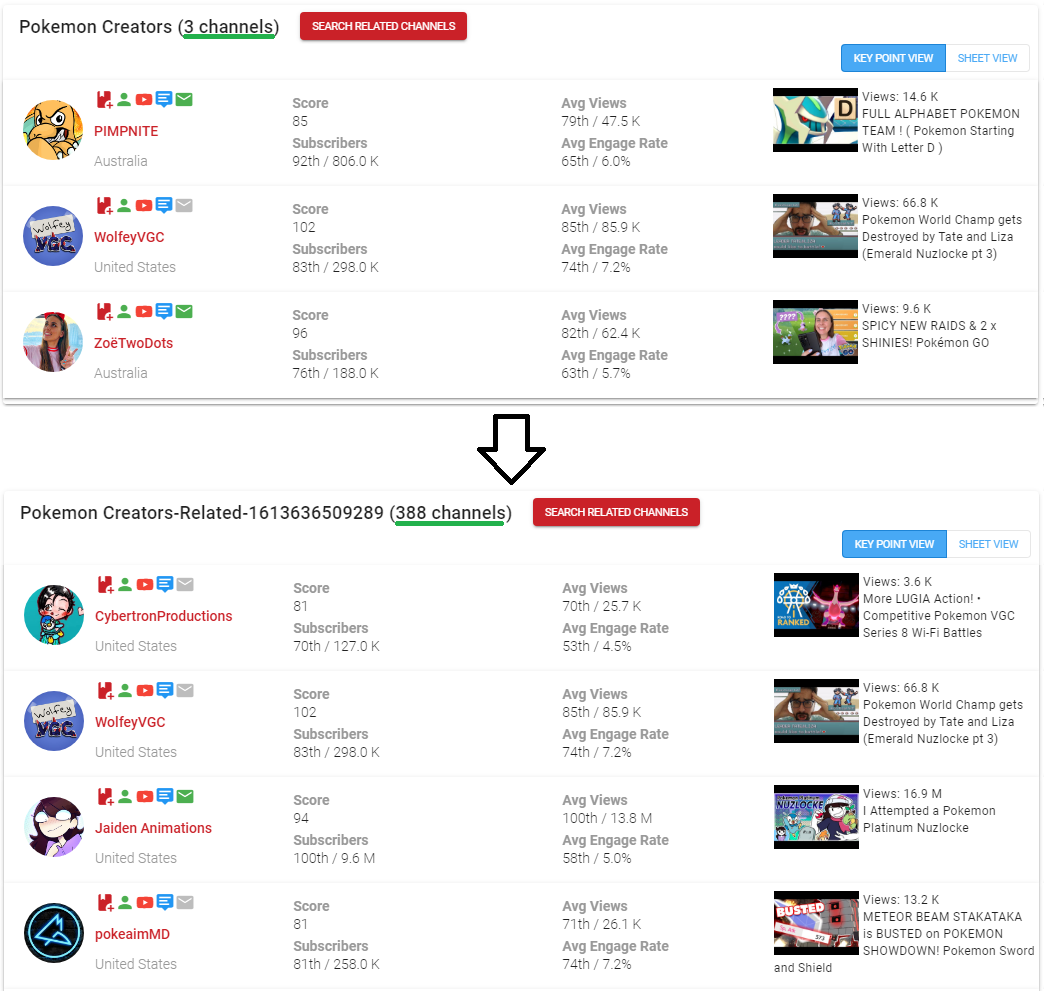The height and width of the screenshot is (992, 1044).
Task: Click the green email icon for Jaiden Animations
Action: pos(186,796)
